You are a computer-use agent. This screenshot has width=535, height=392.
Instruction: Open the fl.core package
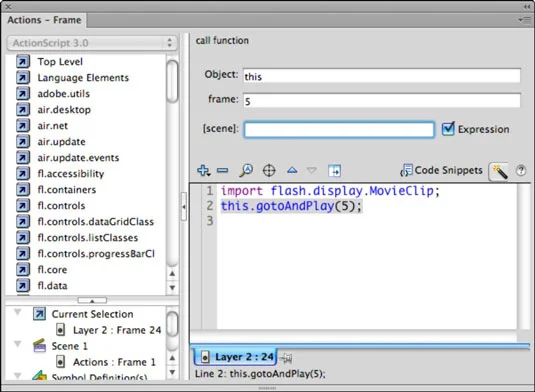(52, 270)
